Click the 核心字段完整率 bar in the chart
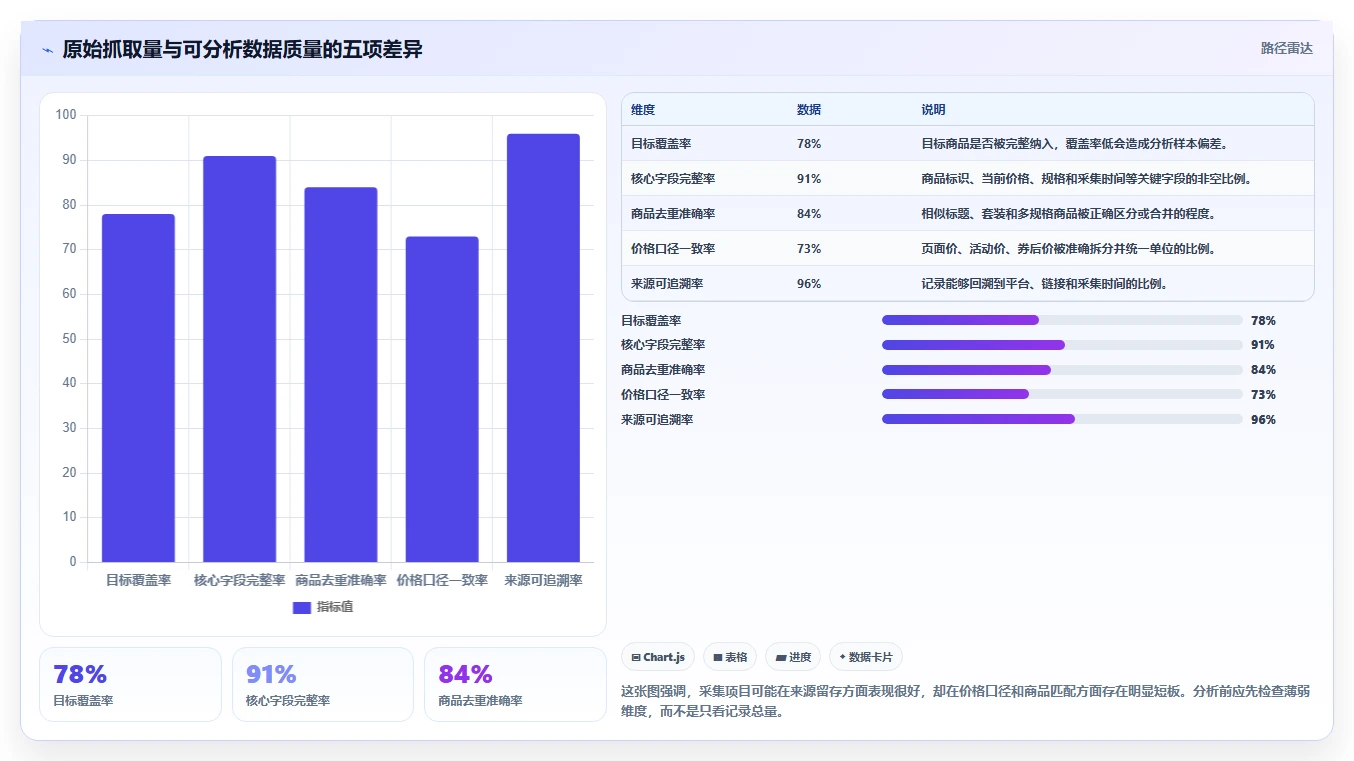Viewport: 1354px width, 761px height. coord(239,359)
